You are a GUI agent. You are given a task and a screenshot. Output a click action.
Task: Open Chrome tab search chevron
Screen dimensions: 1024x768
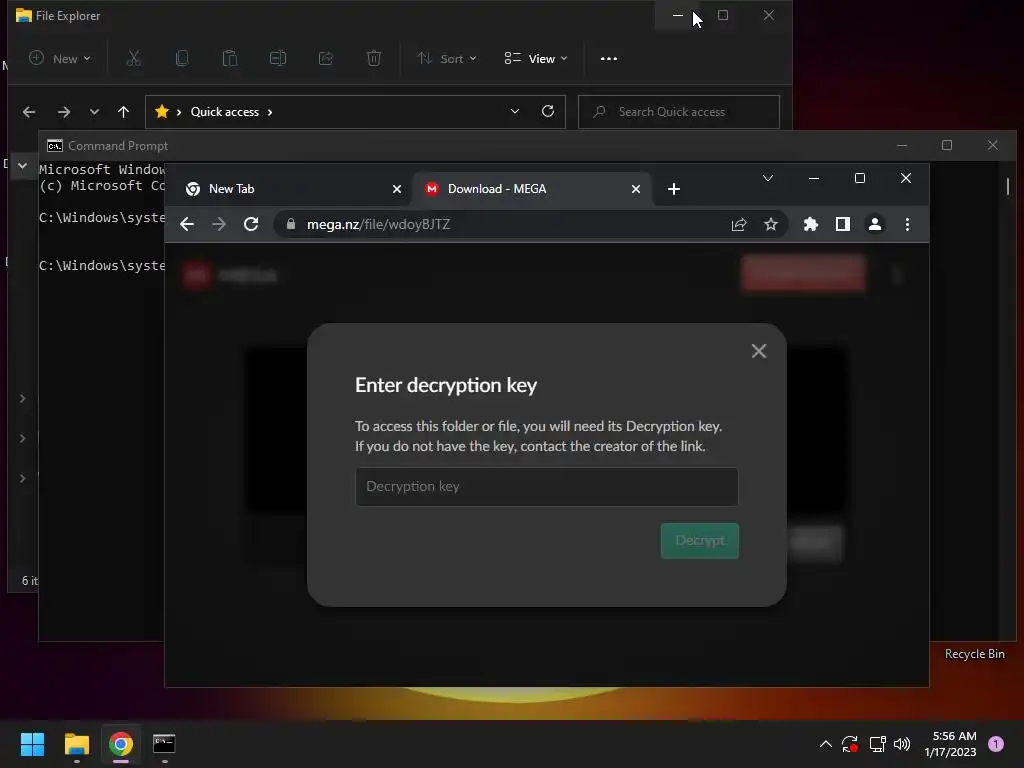[x=768, y=178]
